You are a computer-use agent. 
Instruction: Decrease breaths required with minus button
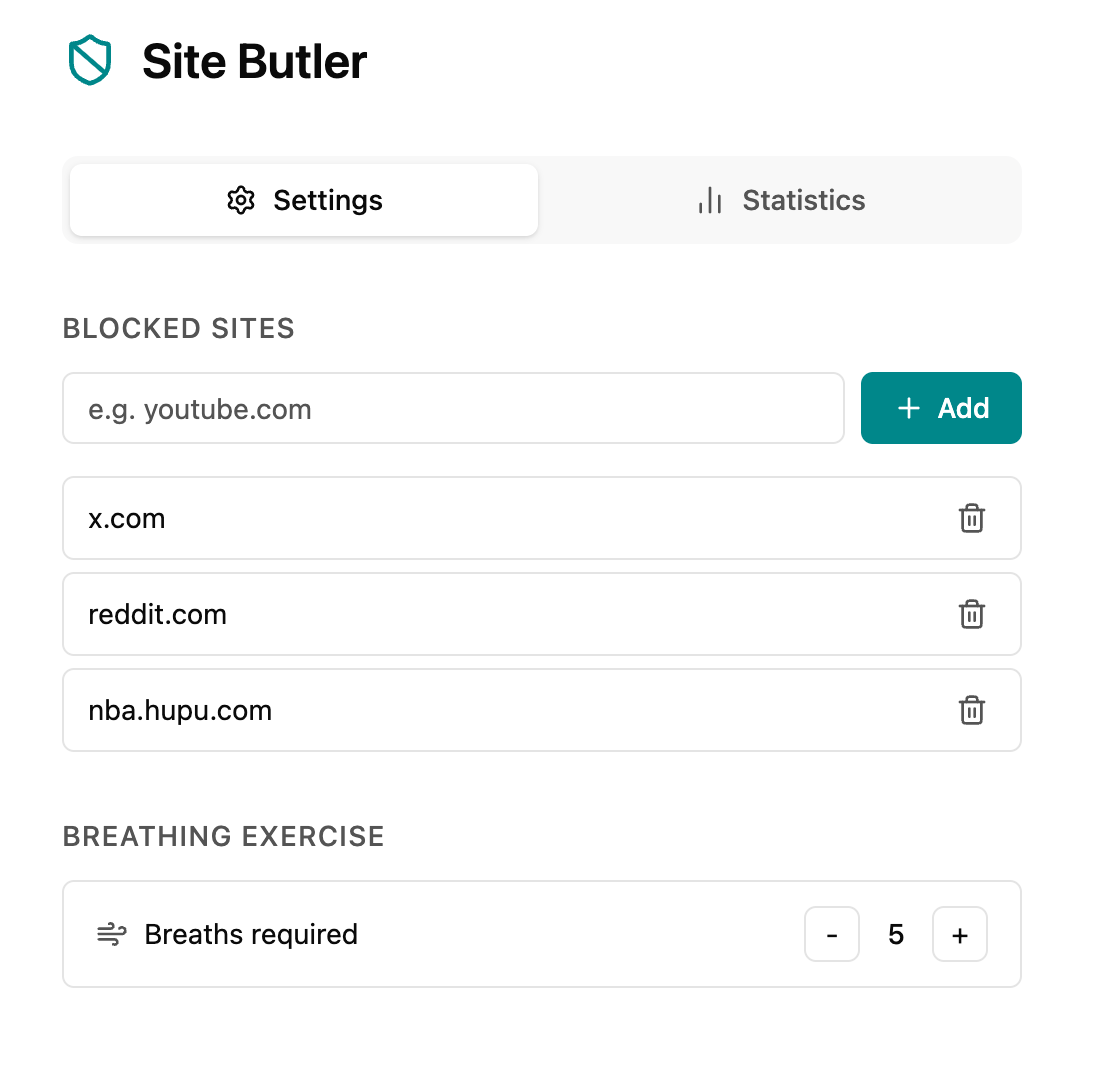pyautogui.click(x=832, y=934)
